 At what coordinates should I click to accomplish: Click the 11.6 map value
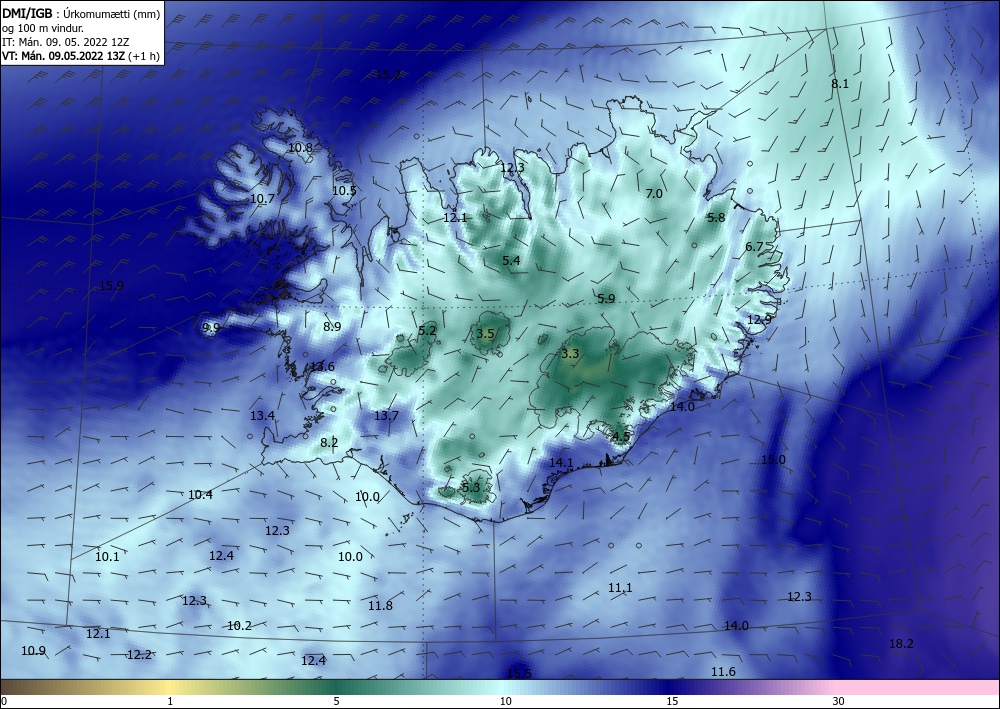(723, 671)
